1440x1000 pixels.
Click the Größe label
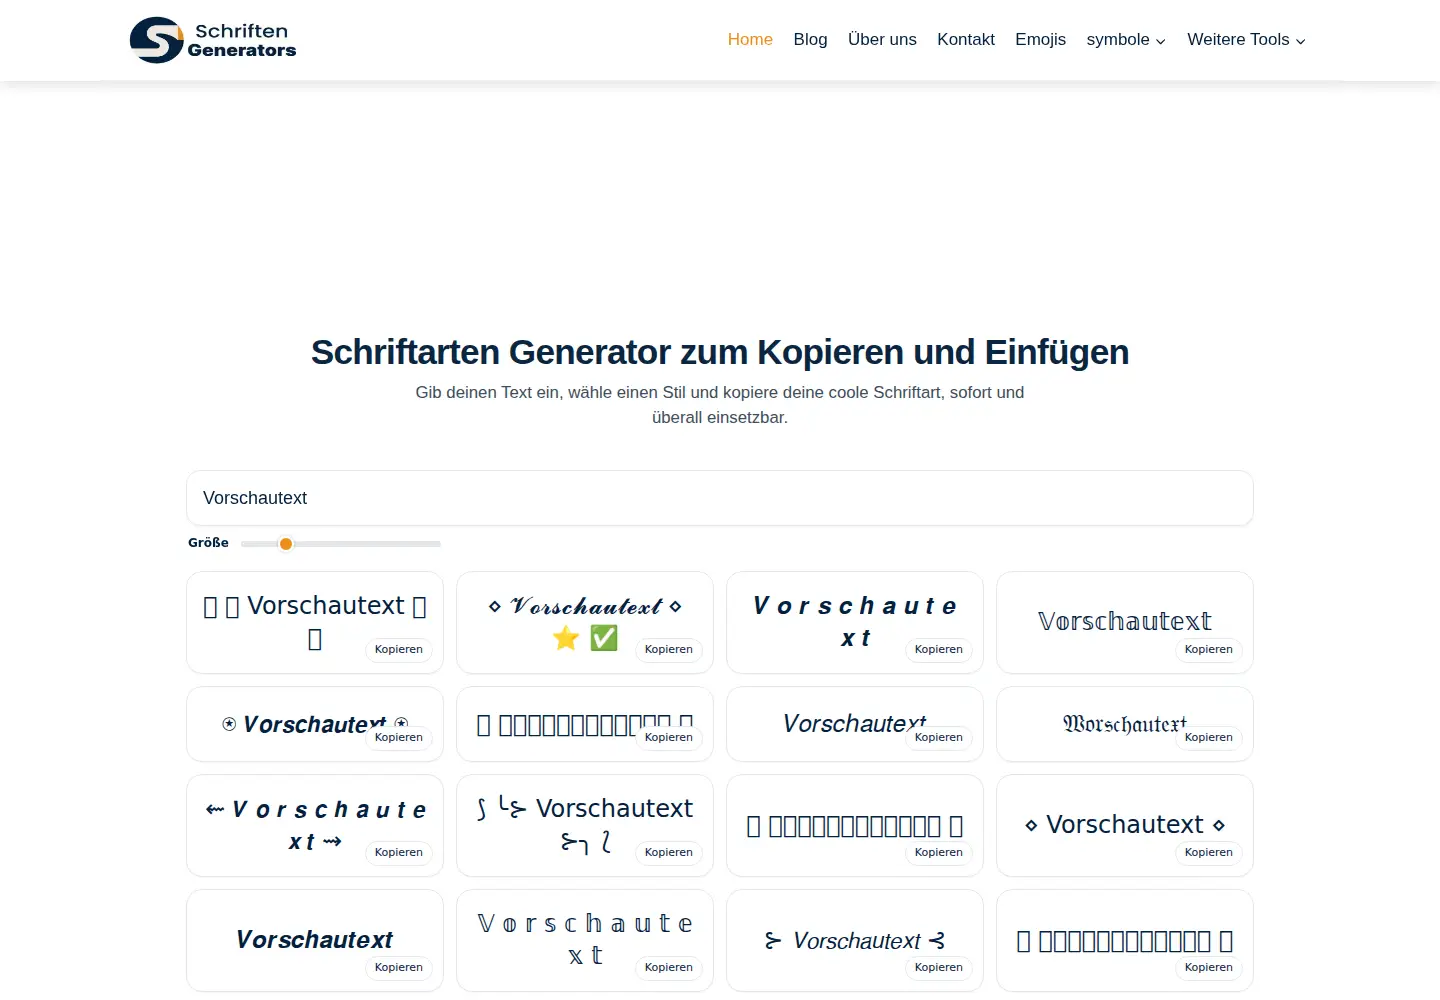[208, 543]
